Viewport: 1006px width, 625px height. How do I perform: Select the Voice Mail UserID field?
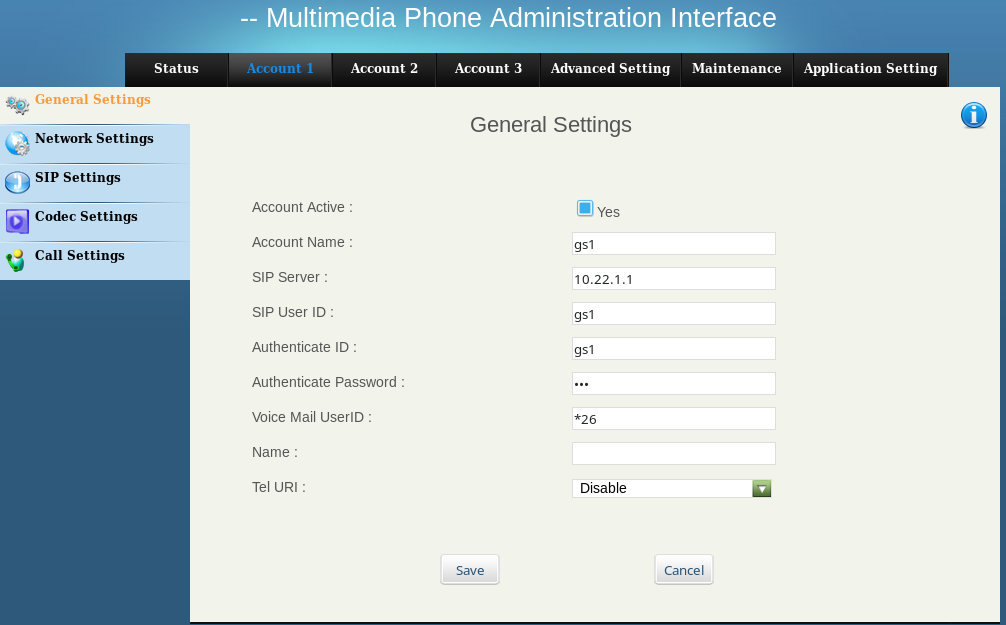click(673, 419)
